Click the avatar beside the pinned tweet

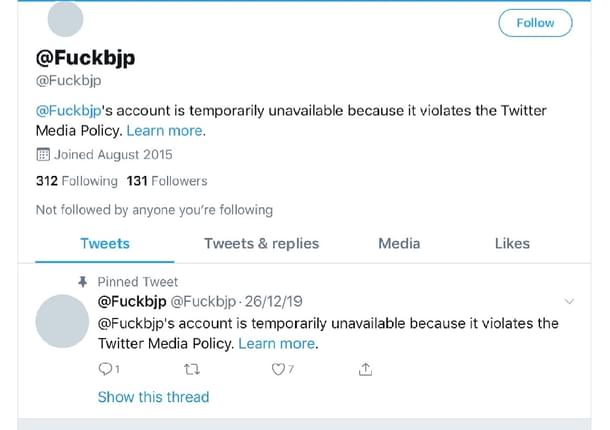coord(62,321)
